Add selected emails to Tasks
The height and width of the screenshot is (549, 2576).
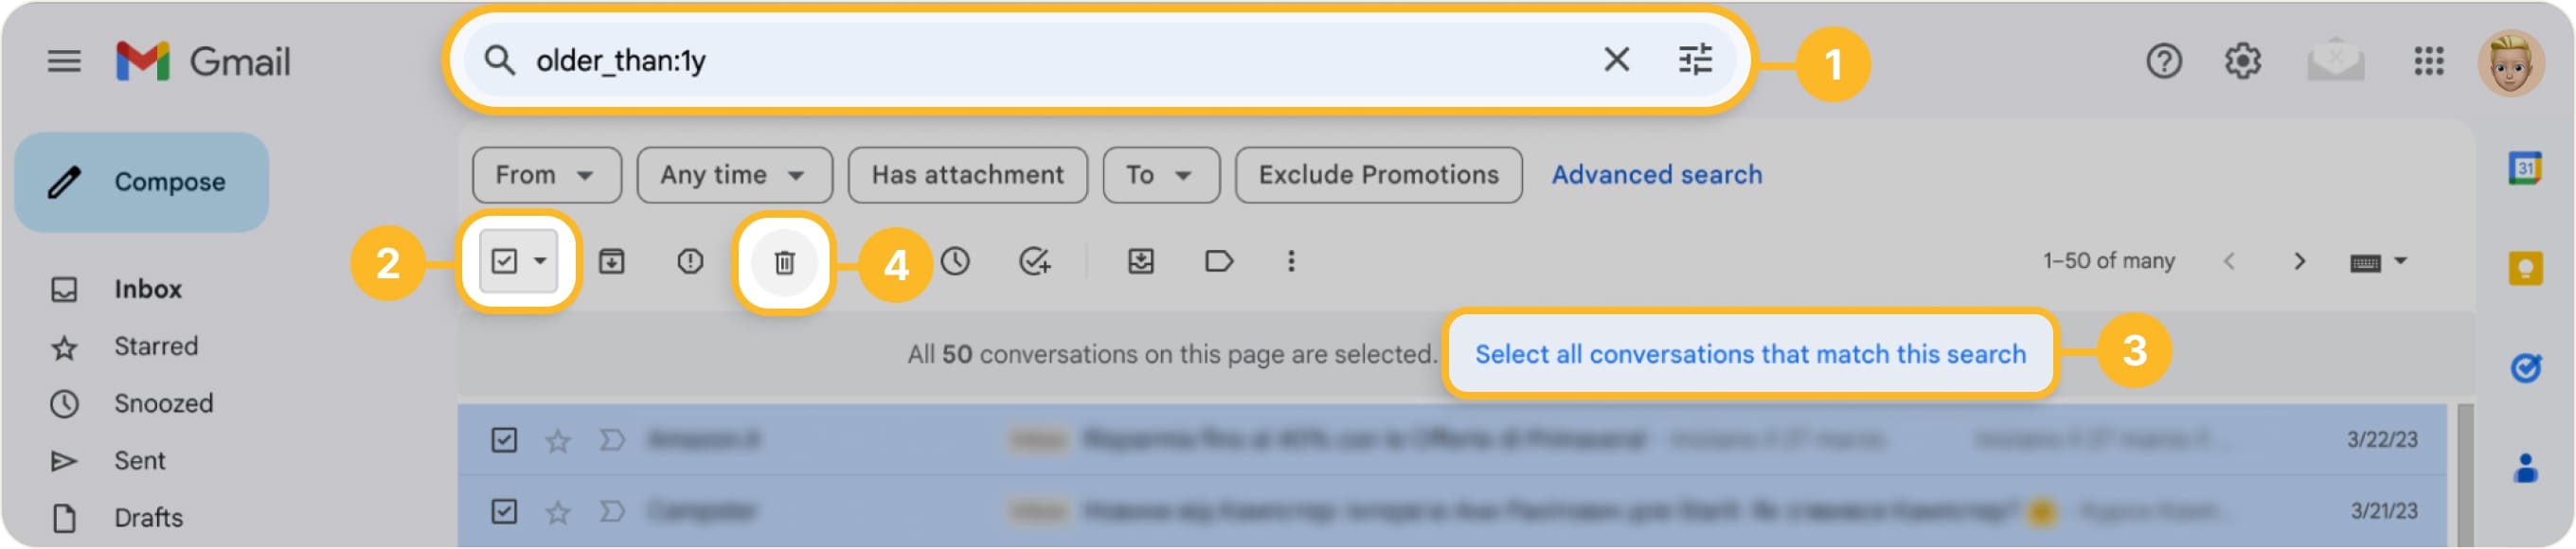1036,262
